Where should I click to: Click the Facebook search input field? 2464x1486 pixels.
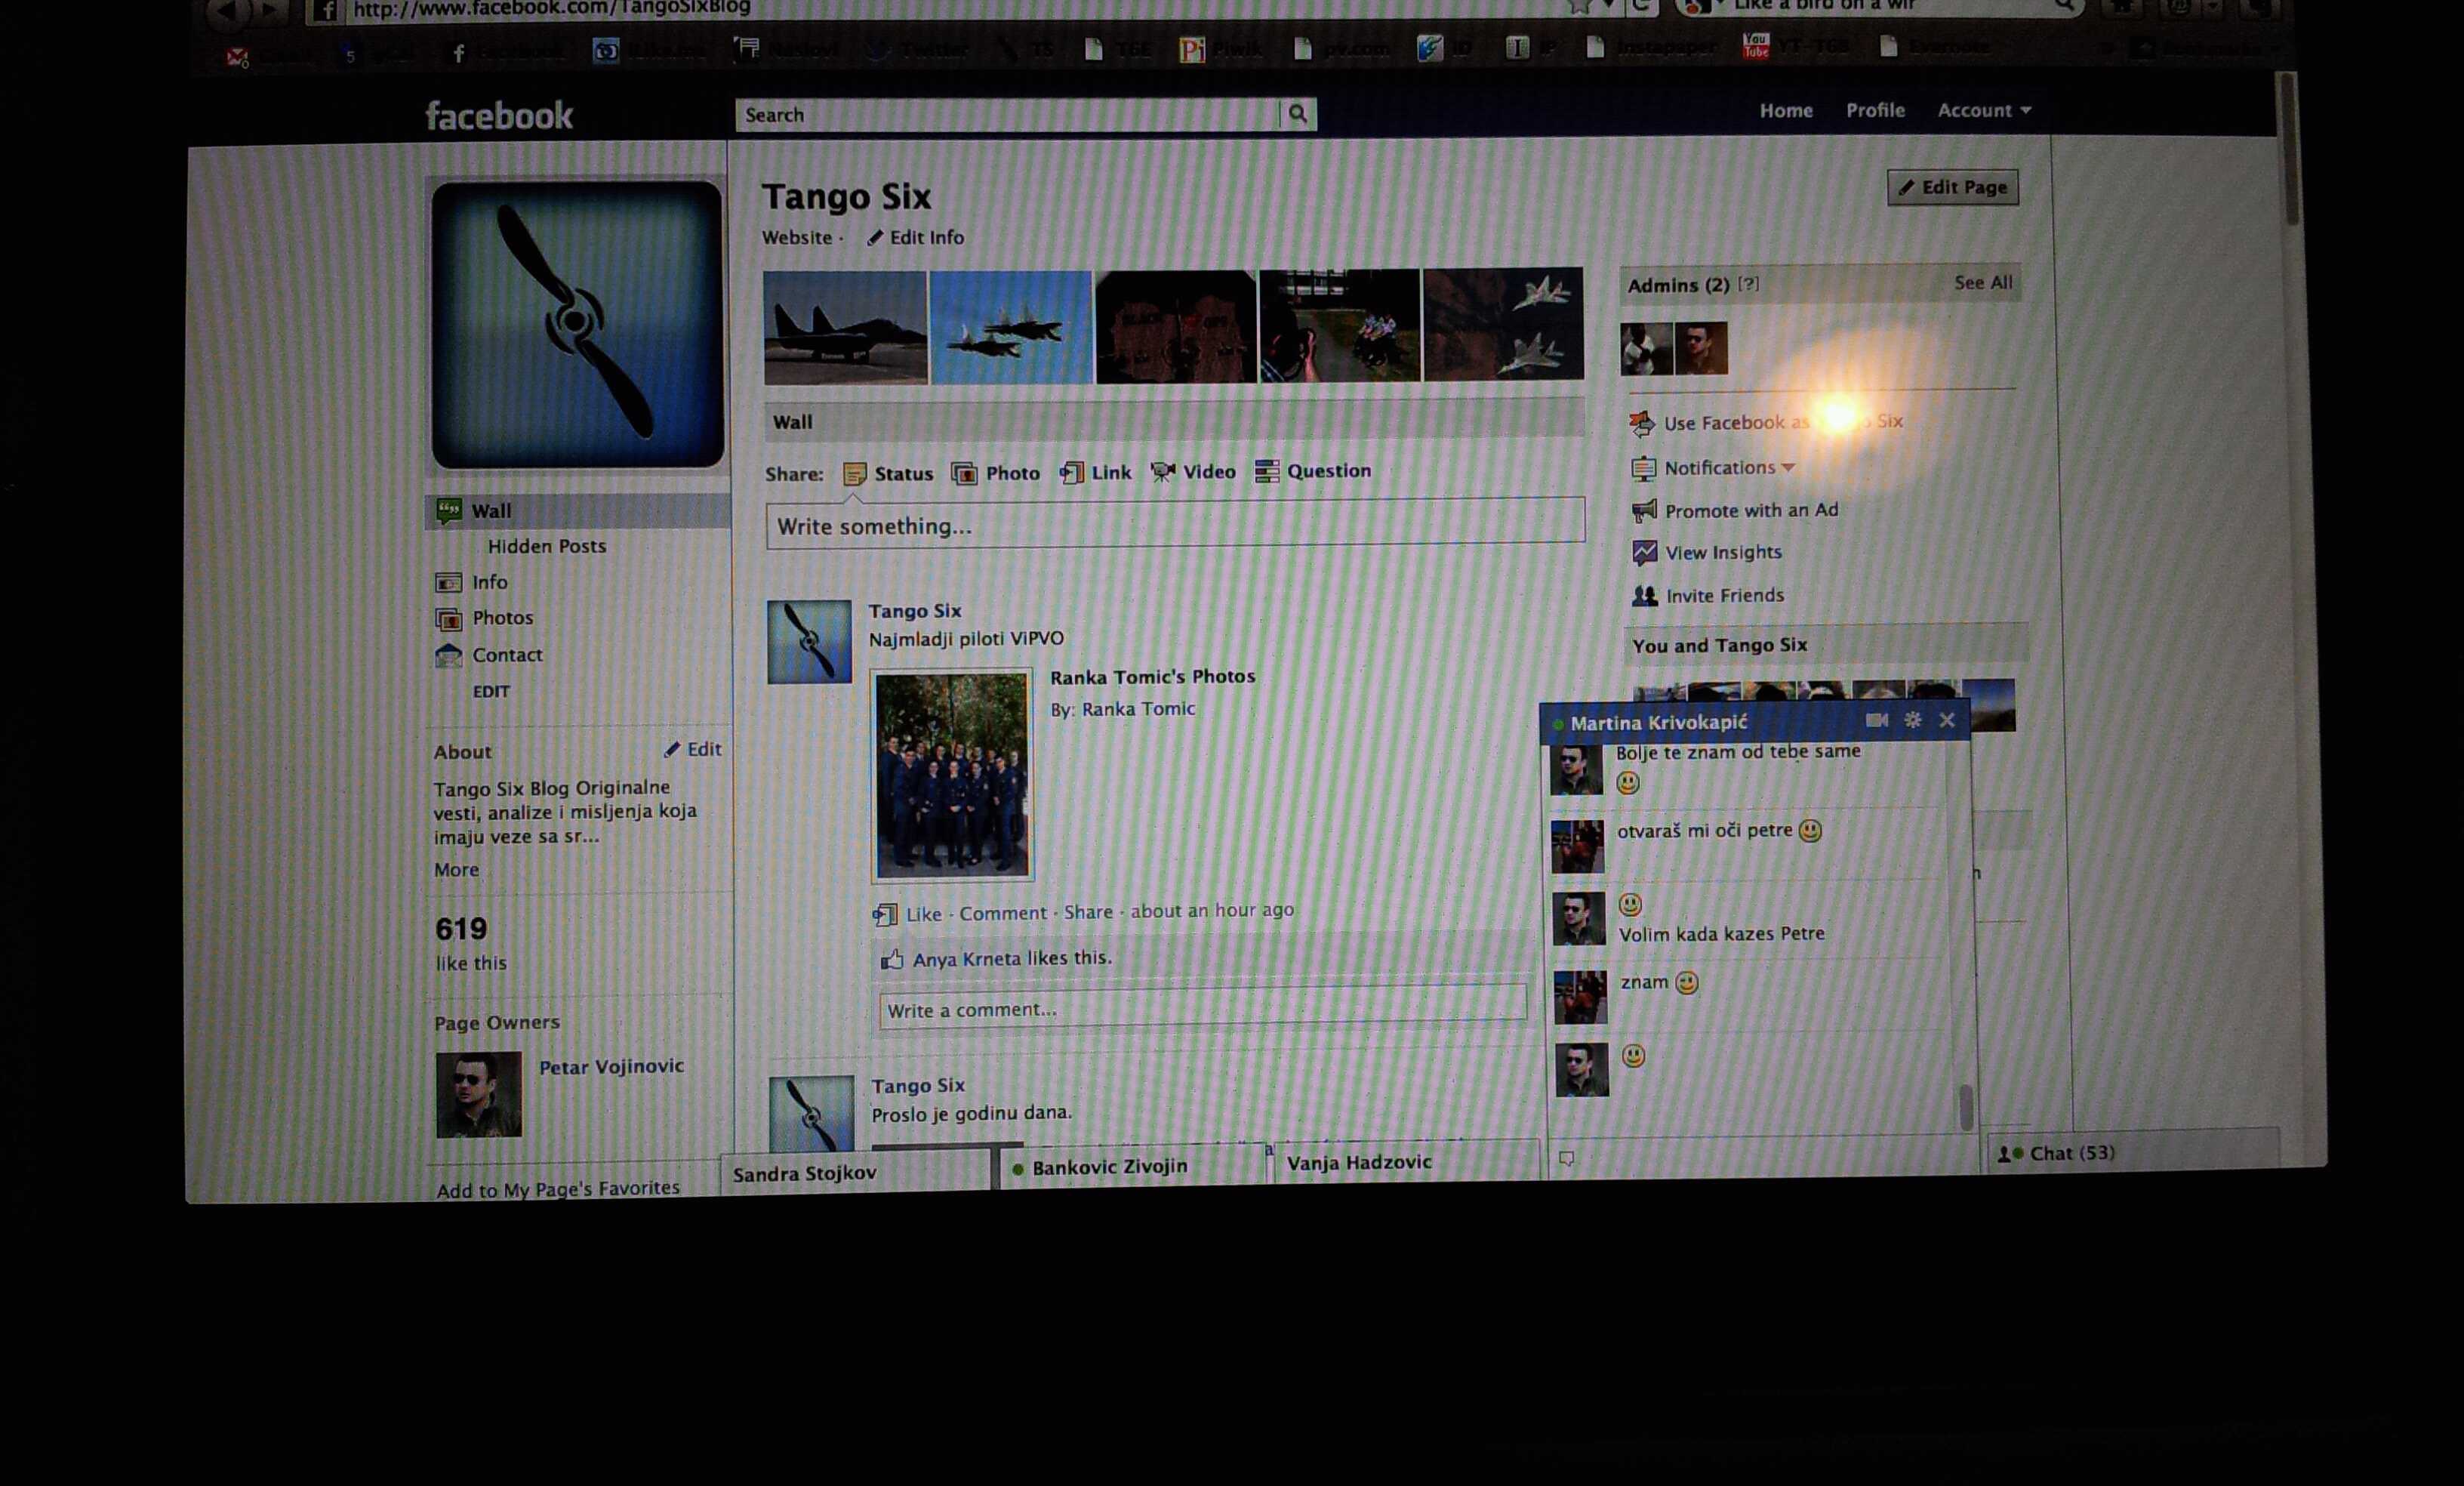(1008, 115)
